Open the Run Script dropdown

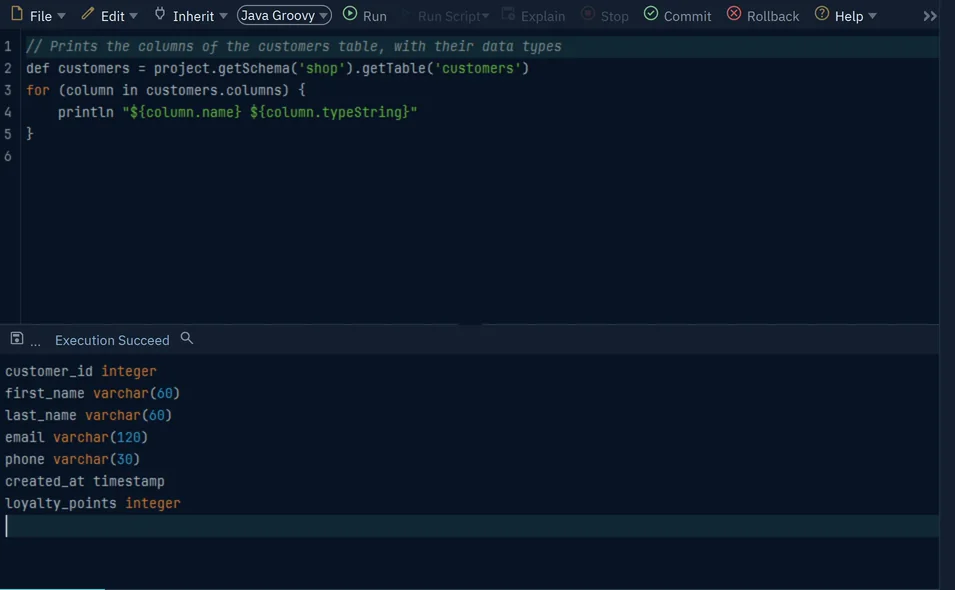click(446, 16)
